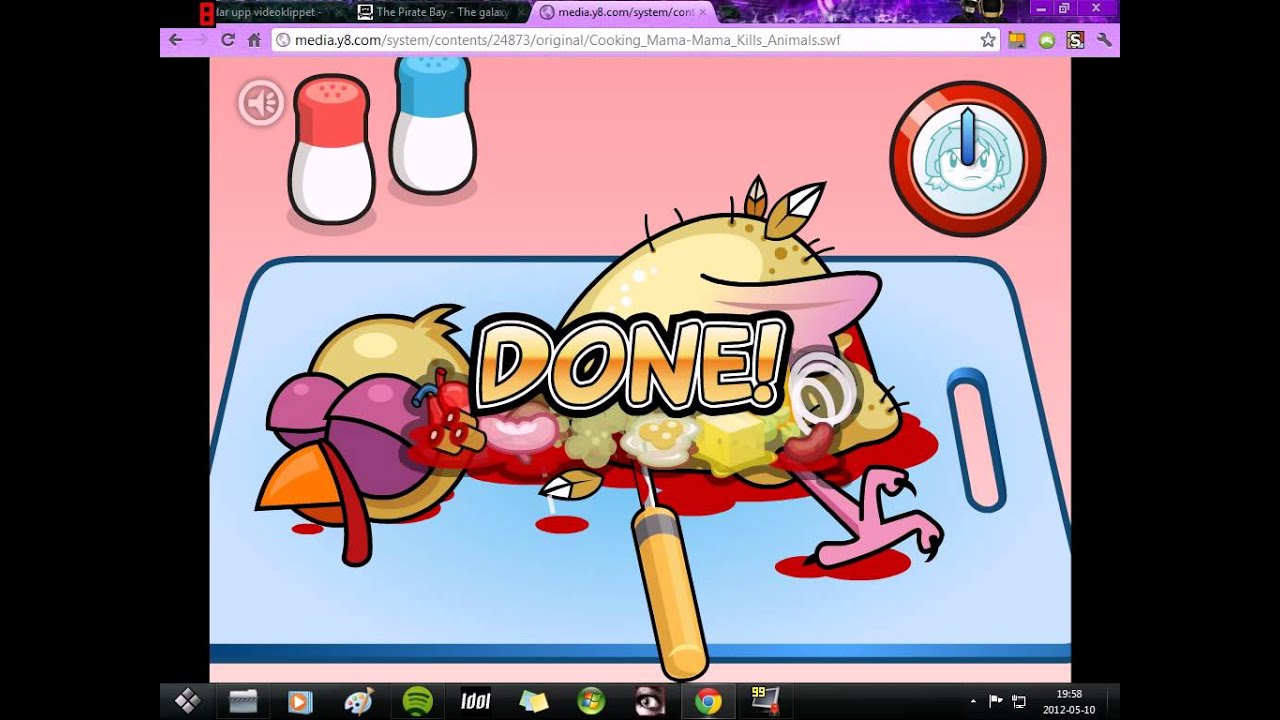Open the file folder taskbar icon
The image size is (1280, 720).
[x=243, y=701]
